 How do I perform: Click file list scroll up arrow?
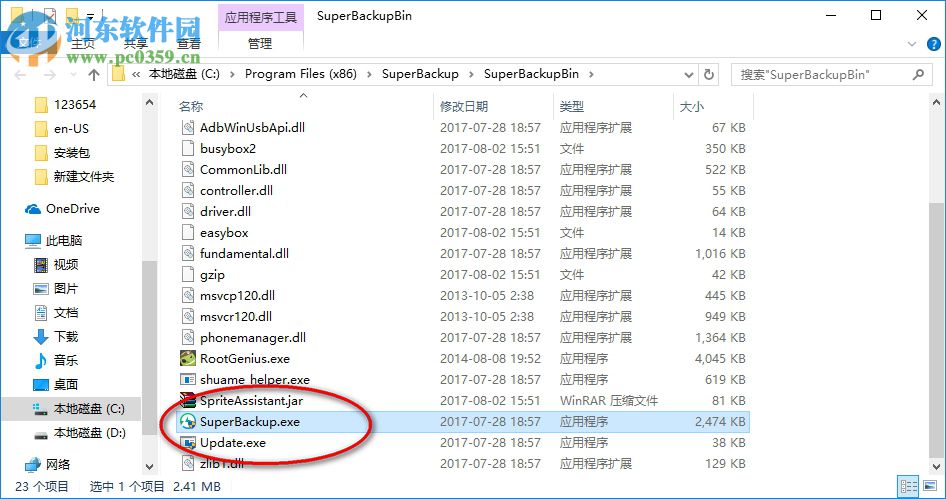[x=937, y=103]
